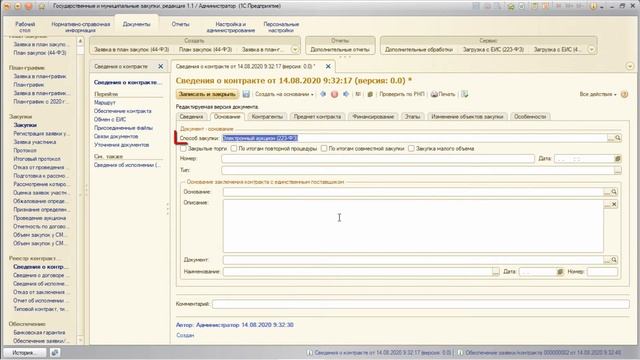Switch to the Предмет контракта tab
Screen dimensions: 640x360
click(317, 117)
